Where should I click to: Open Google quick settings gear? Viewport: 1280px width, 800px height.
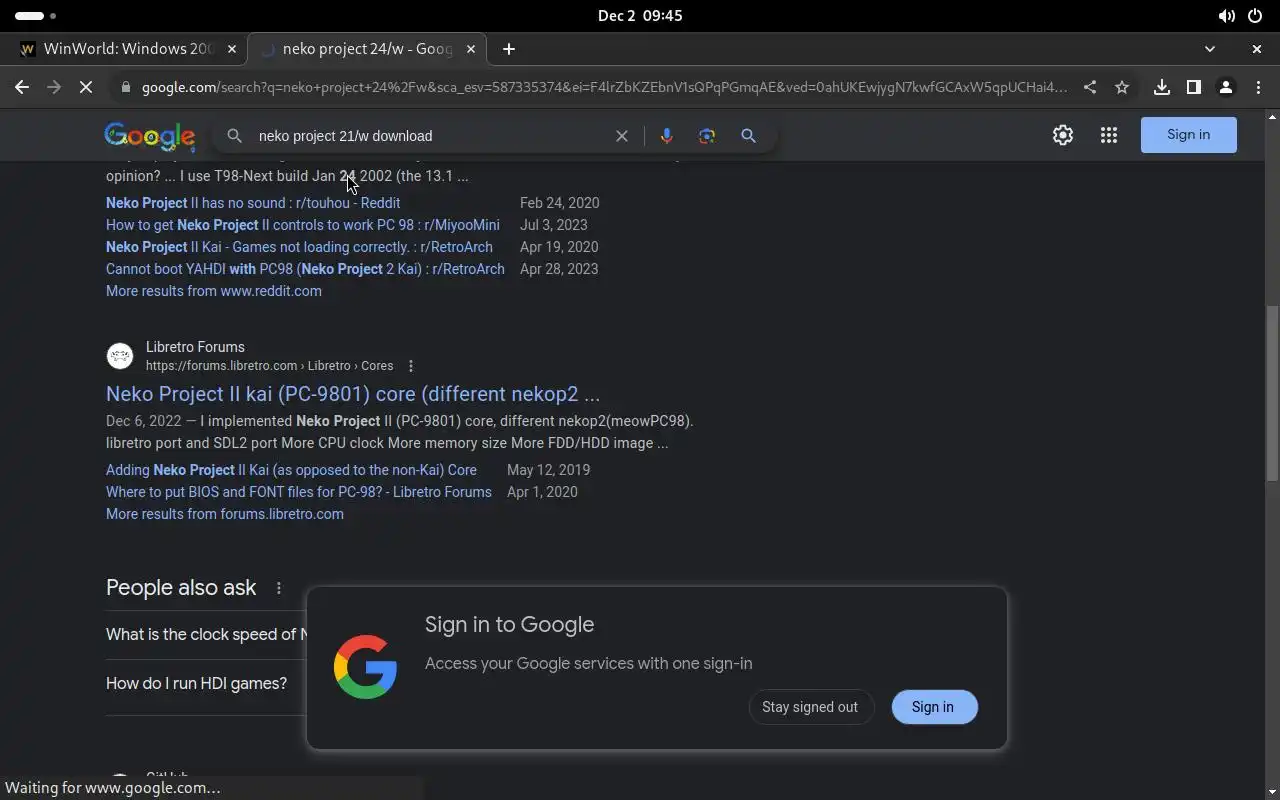(1063, 135)
